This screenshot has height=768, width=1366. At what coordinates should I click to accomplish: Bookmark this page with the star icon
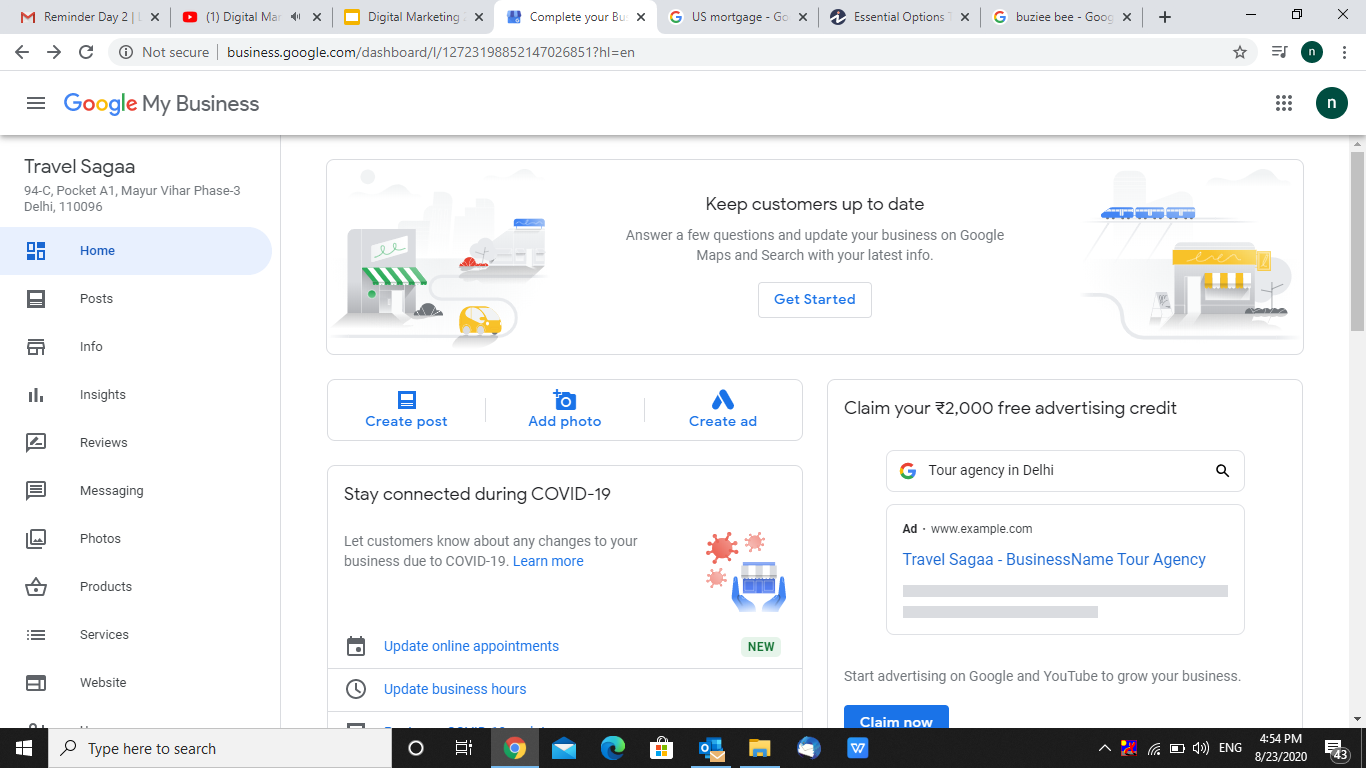[x=1240, y=52]
